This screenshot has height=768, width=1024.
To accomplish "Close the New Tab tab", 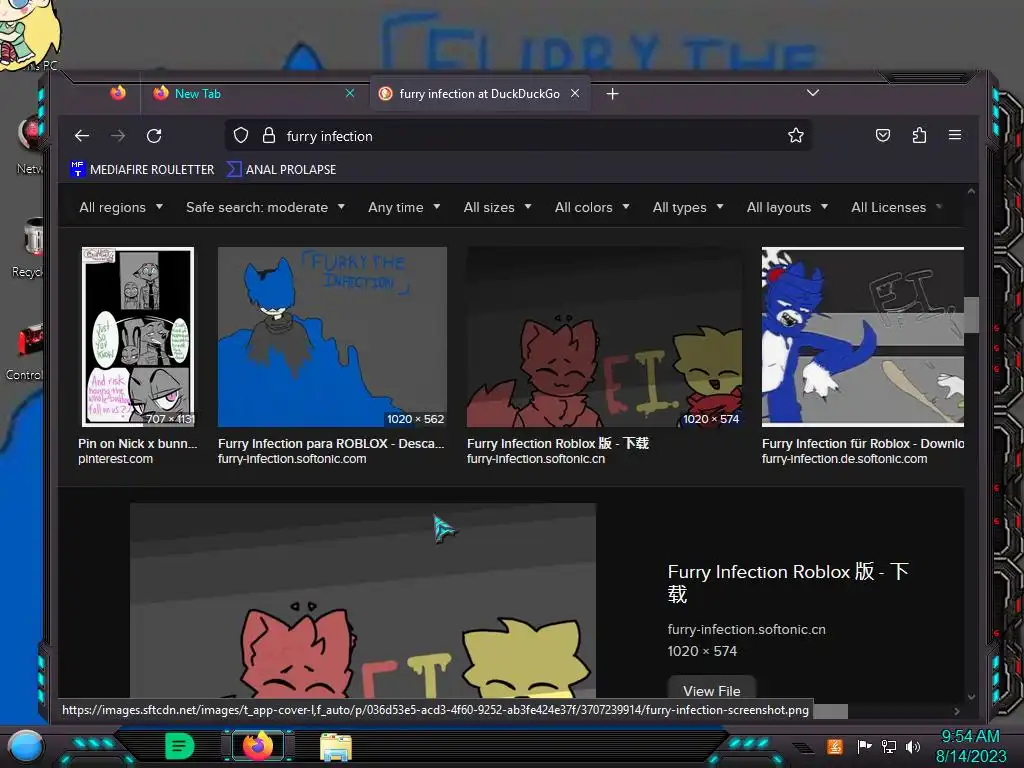I will (350, 93).
